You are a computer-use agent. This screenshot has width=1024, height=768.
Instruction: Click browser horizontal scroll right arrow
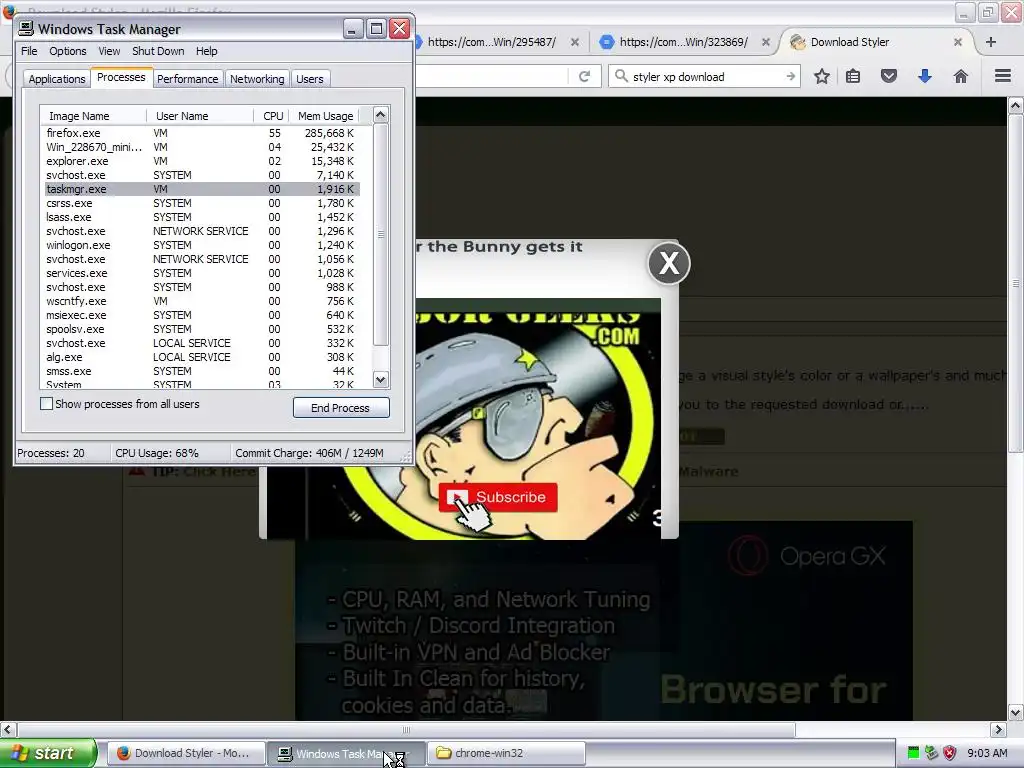point(998,729)
